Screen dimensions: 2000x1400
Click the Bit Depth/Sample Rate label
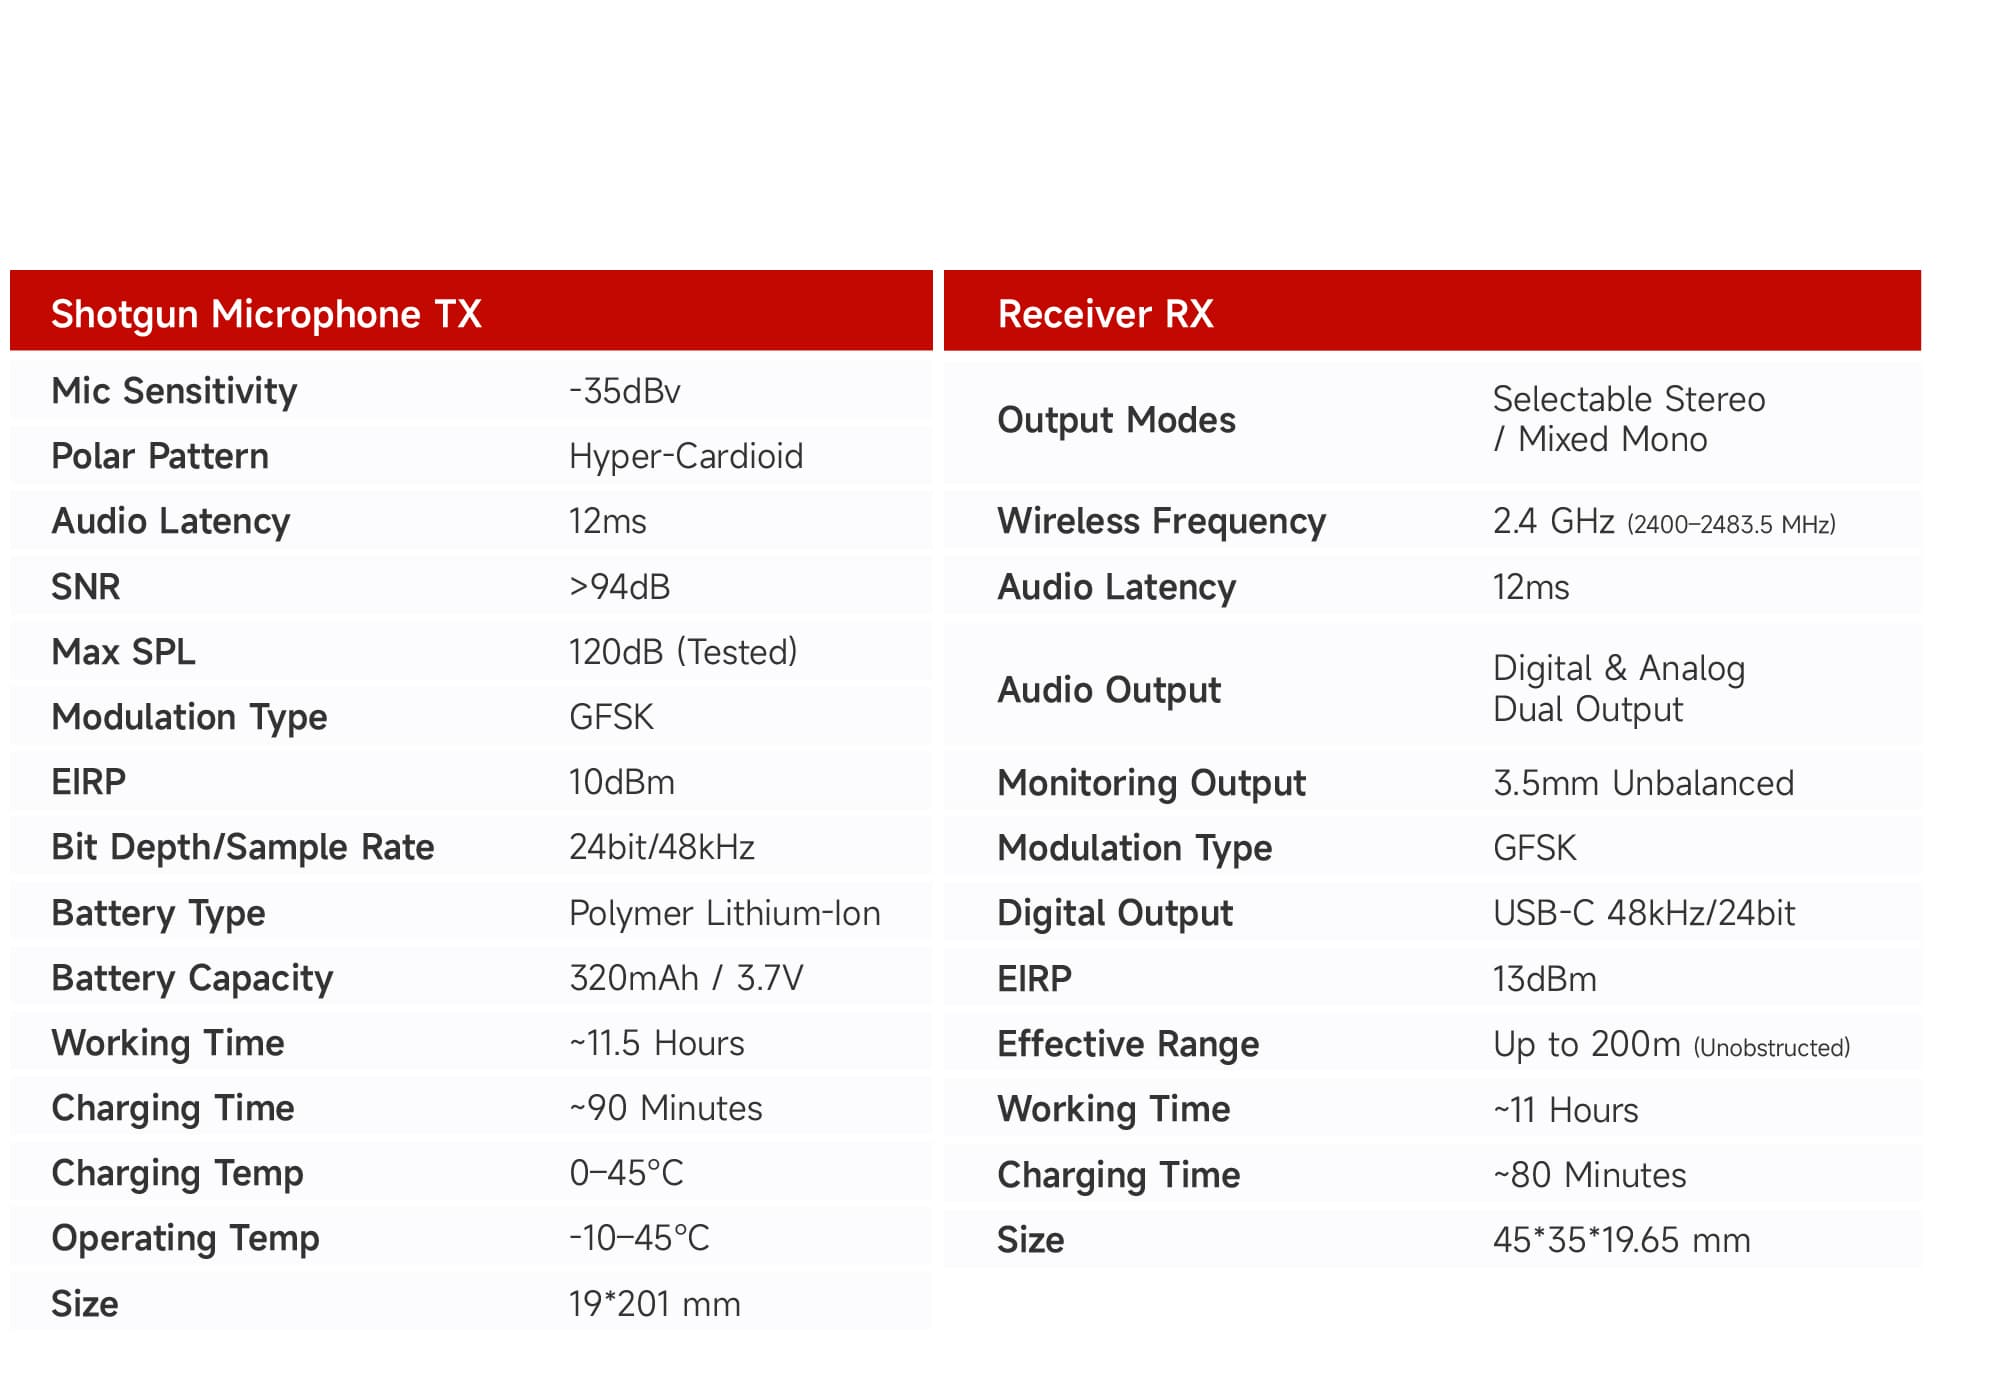click(x=242, y=846)
